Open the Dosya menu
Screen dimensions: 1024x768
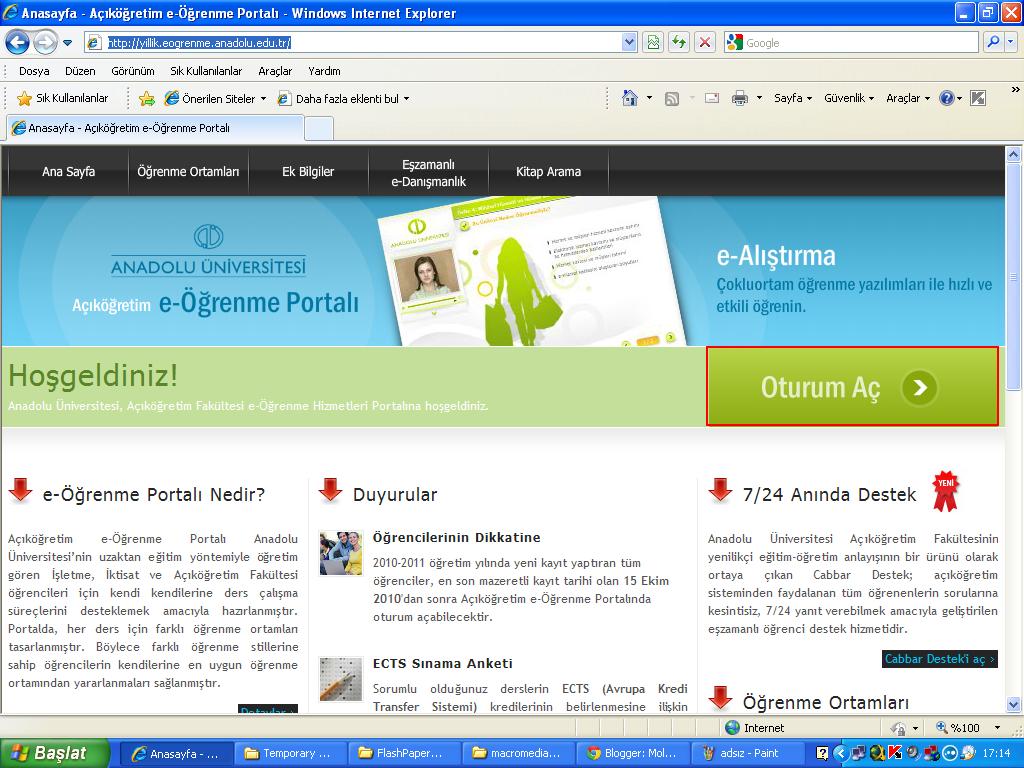(34, 71)
